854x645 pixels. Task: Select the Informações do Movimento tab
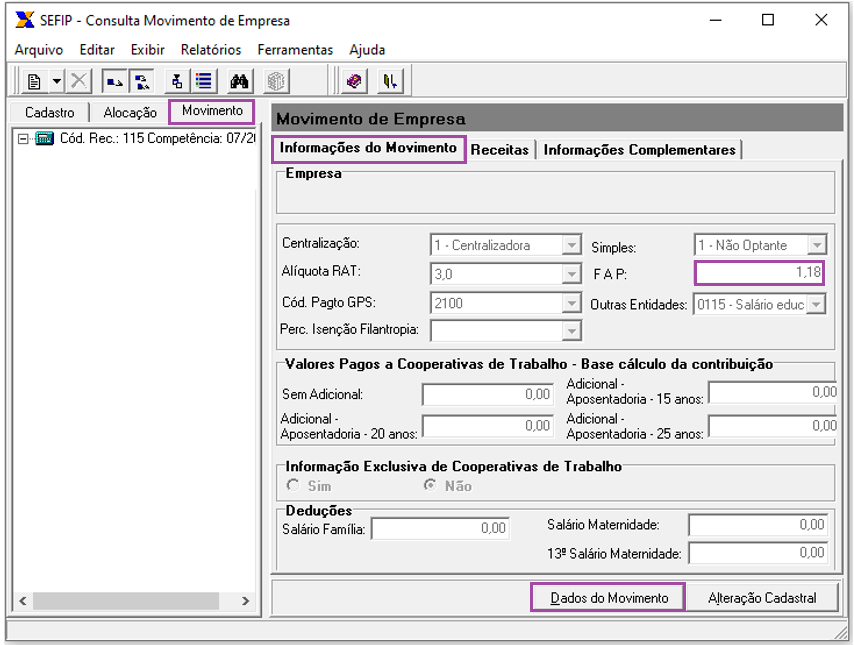click(368, 148)
